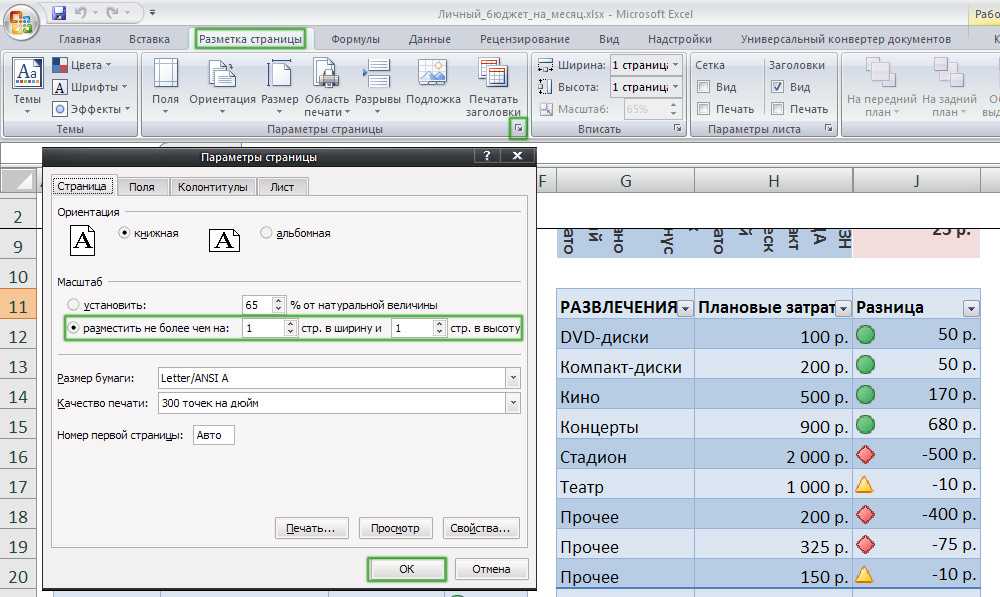
Task: Click the Select All corner of the sheet
Action: click(20, 182)
